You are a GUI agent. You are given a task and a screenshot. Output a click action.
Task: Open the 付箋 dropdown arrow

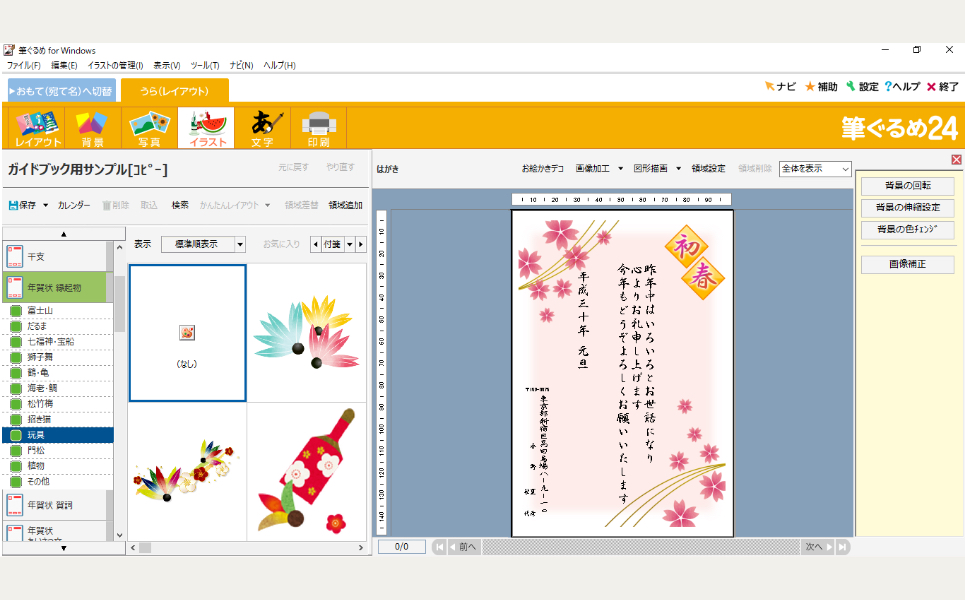tap(349, 244)
